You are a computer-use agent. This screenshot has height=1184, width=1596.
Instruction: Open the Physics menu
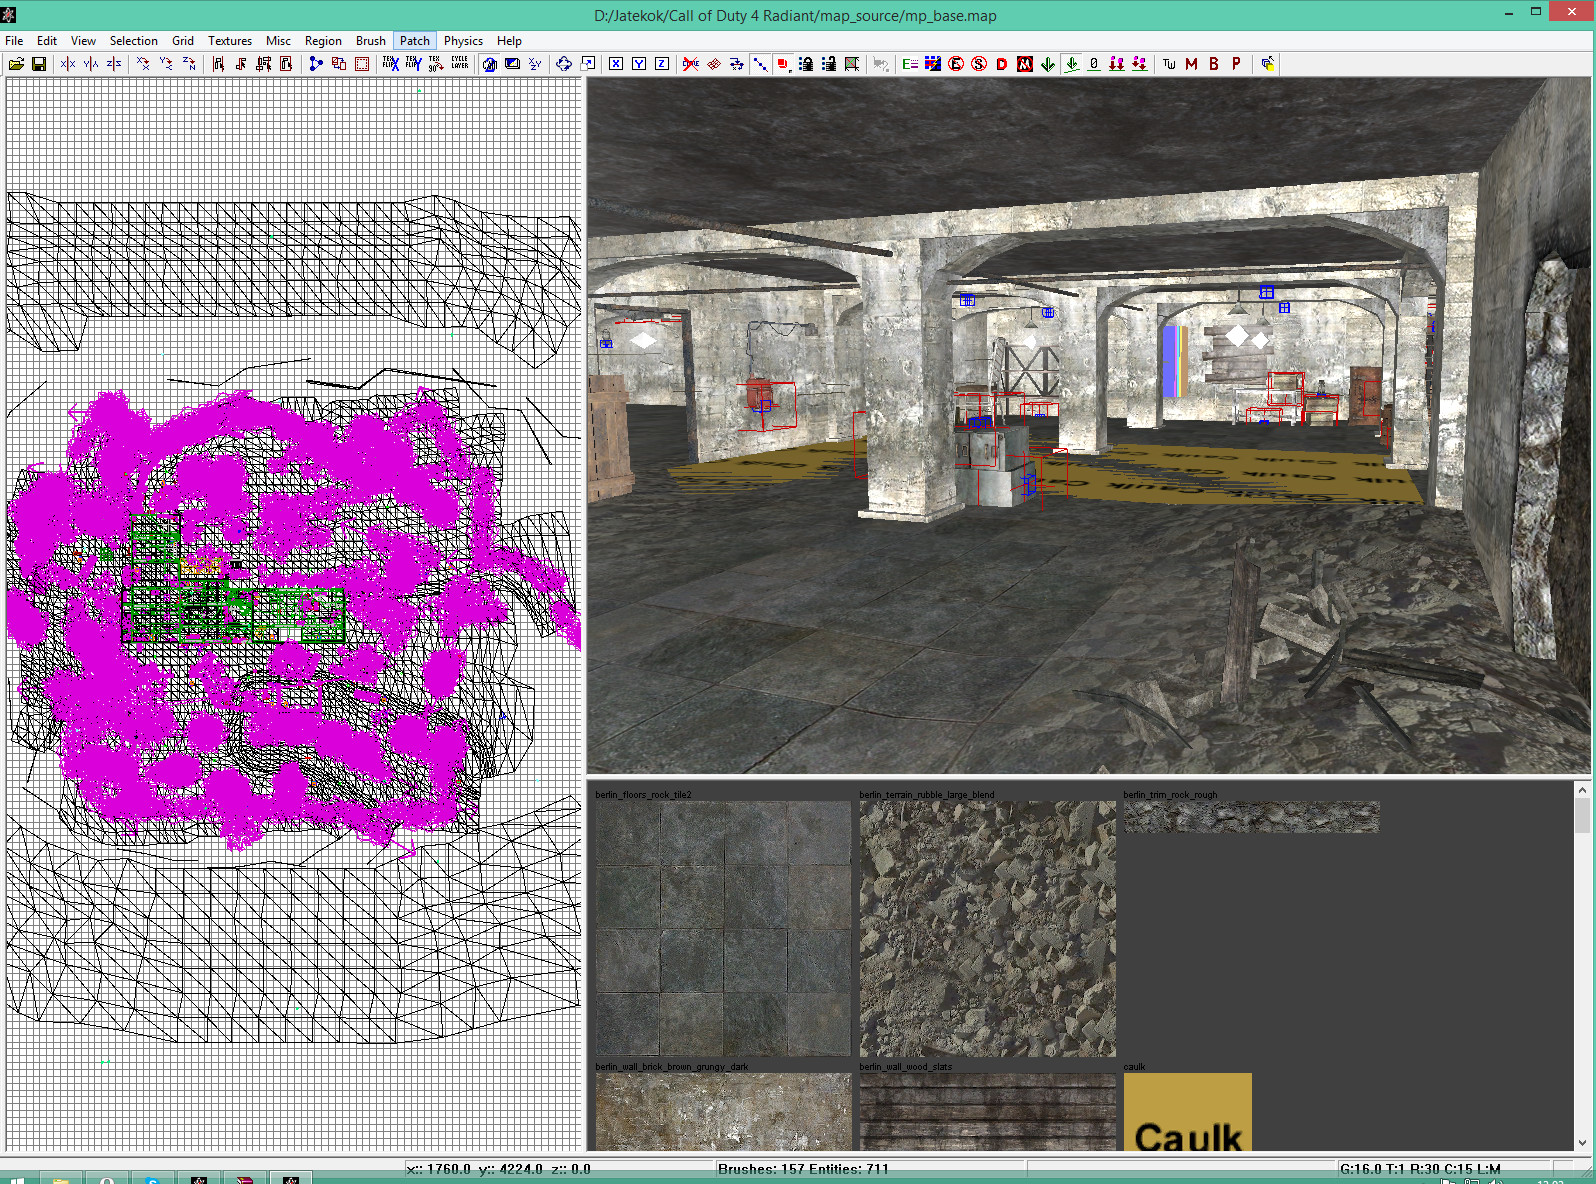463,41
